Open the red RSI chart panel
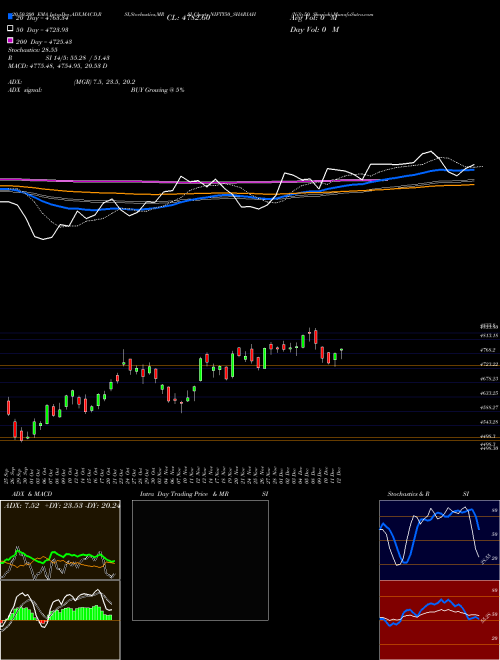The height and width of the screenshot is (660, 500). pos(439,620)
